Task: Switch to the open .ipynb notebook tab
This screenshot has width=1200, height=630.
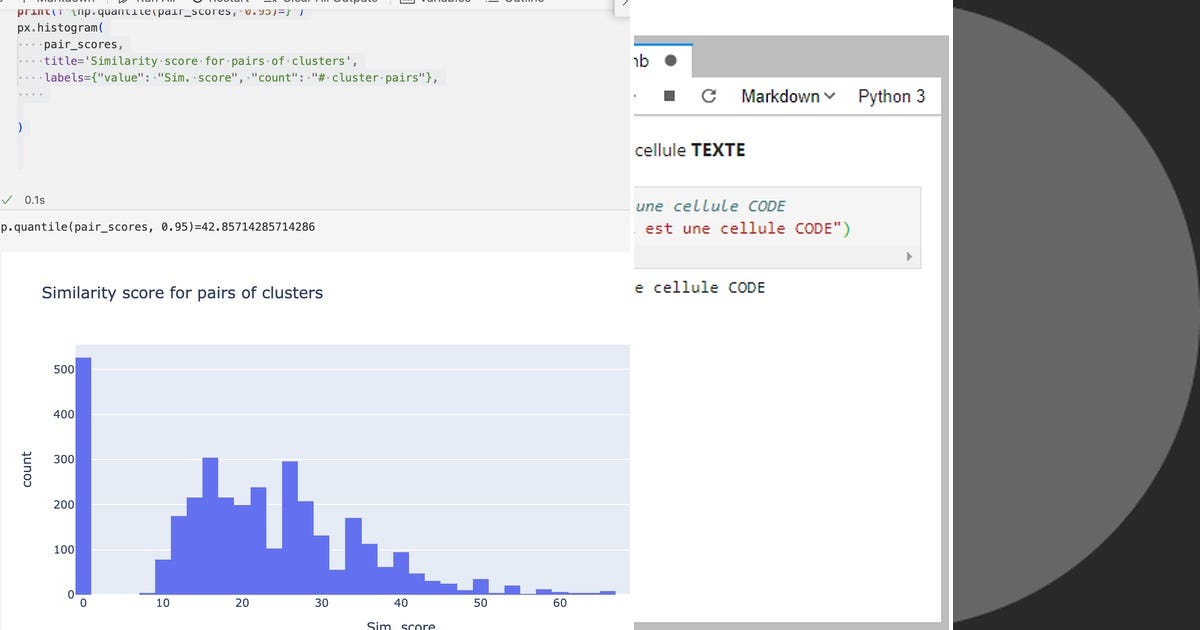Action: (645, 60)
